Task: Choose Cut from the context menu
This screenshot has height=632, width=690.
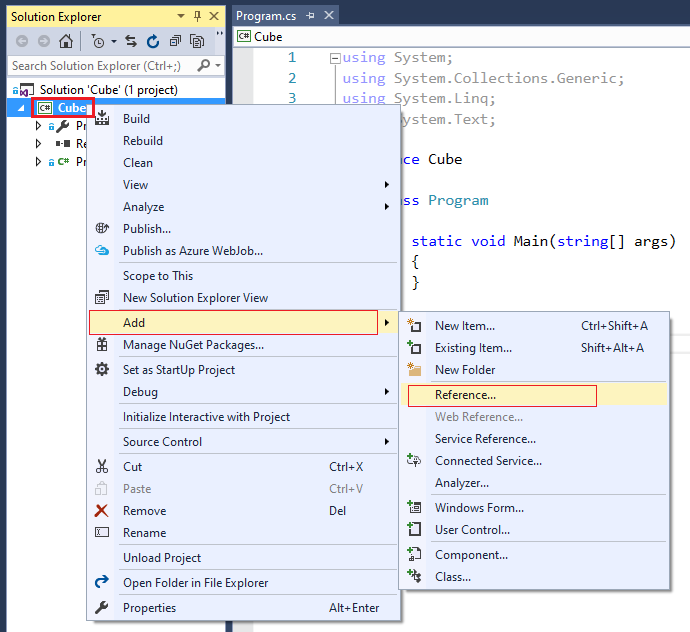Action: pyautogui.click(x=244, y=467)
